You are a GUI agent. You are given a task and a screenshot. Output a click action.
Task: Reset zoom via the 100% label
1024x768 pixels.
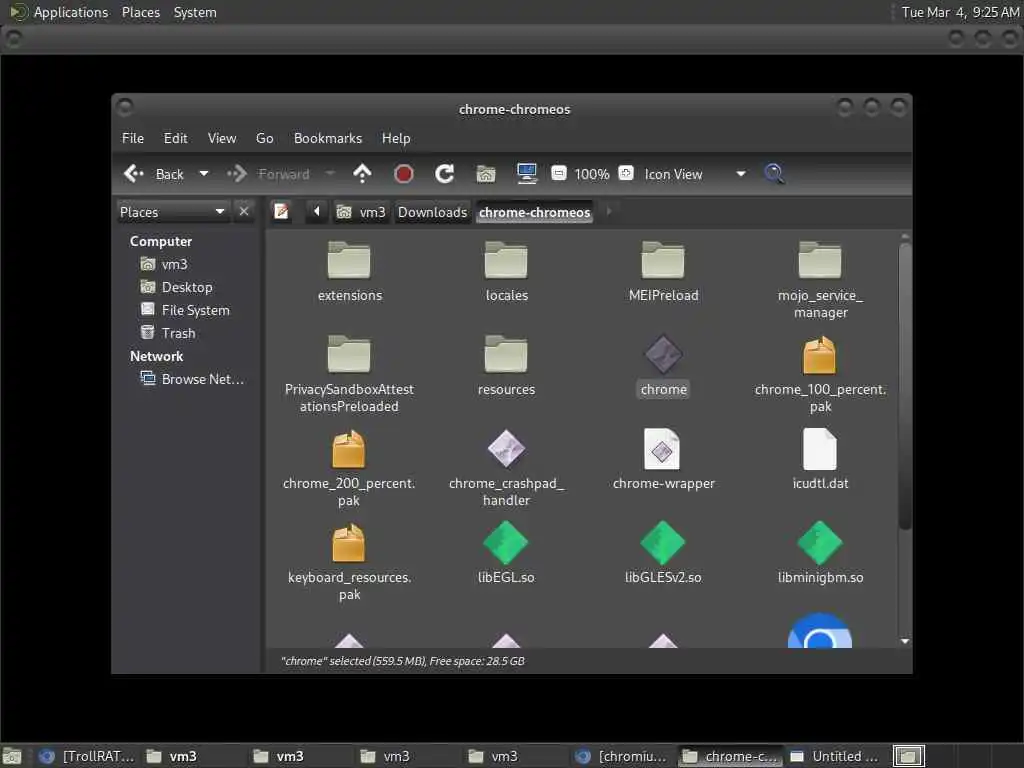coord(592,174)
